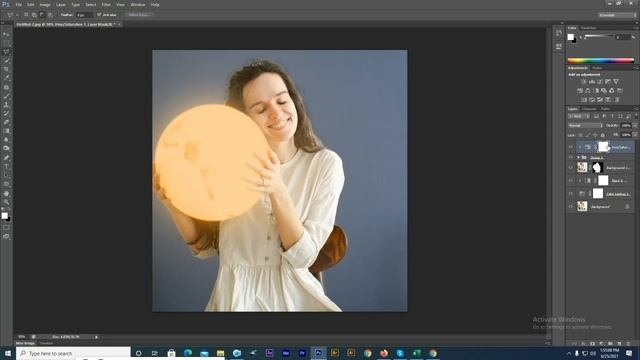
Task: Toggle visibility of Group 1
Action: tap(571, 157)
